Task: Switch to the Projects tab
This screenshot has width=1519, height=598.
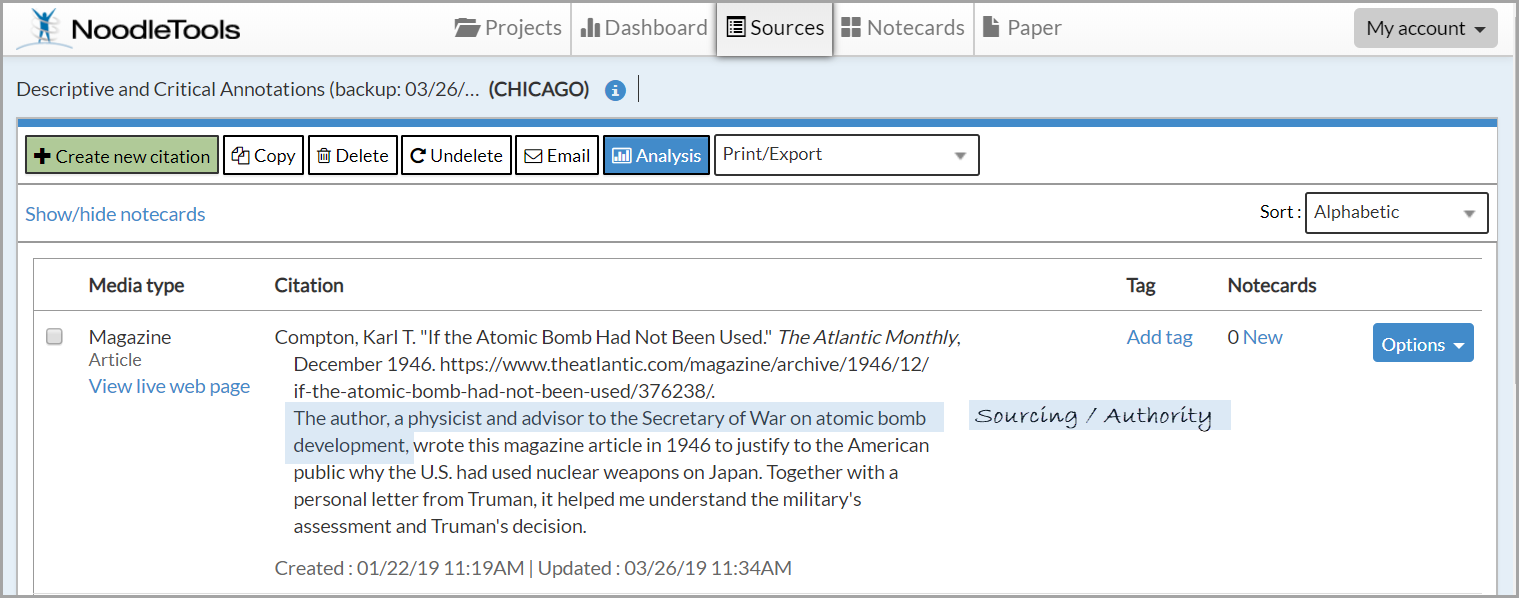Action: [x=508, y=28]
